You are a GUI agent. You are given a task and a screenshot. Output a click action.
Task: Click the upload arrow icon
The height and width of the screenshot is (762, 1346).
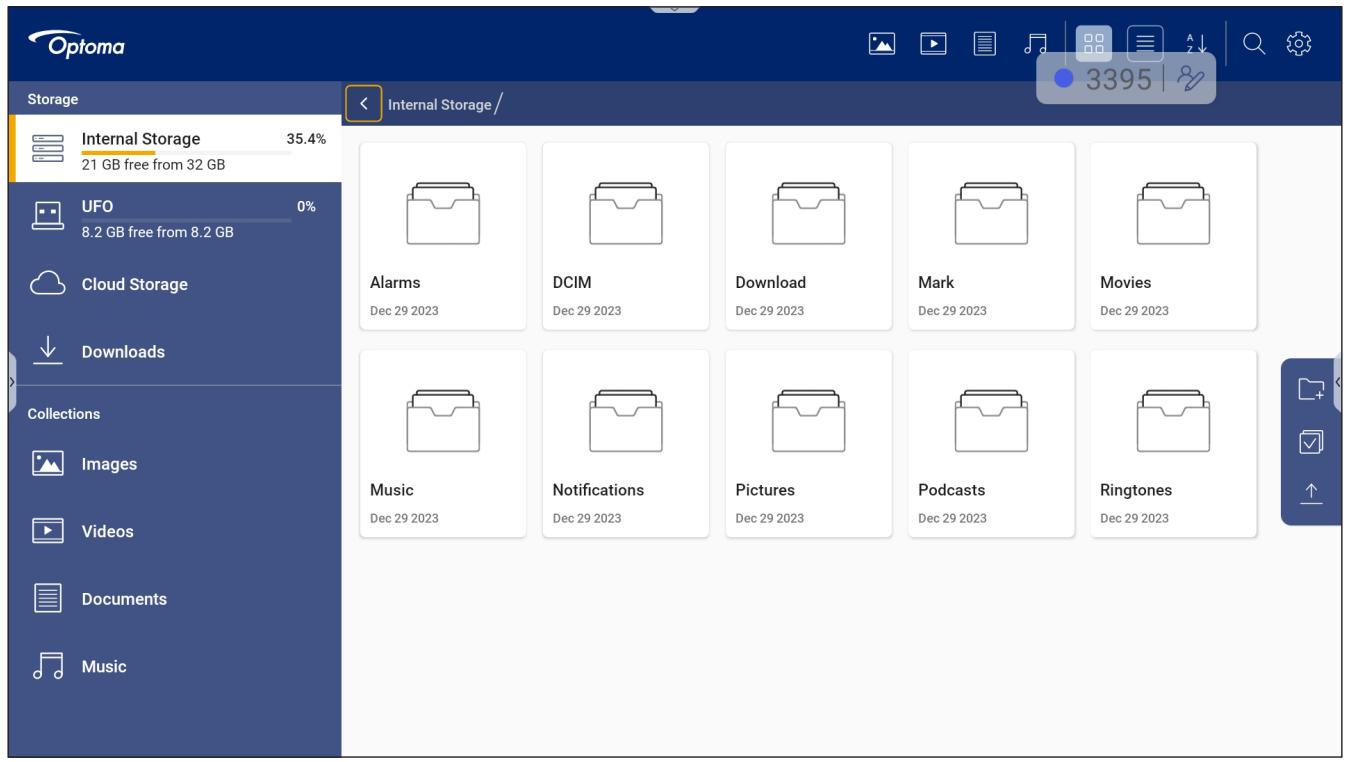(x=1310, y=494)
